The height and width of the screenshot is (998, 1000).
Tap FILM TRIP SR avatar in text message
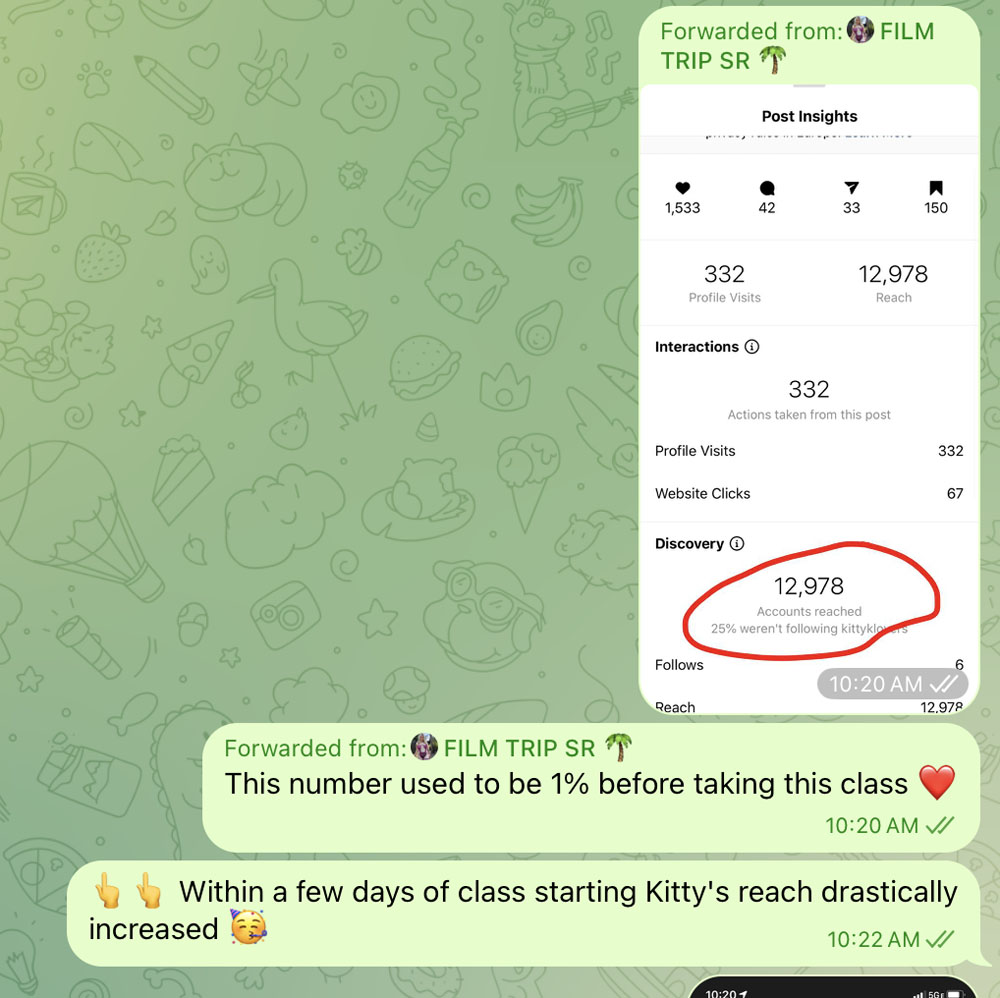click(x=424, y=747)
